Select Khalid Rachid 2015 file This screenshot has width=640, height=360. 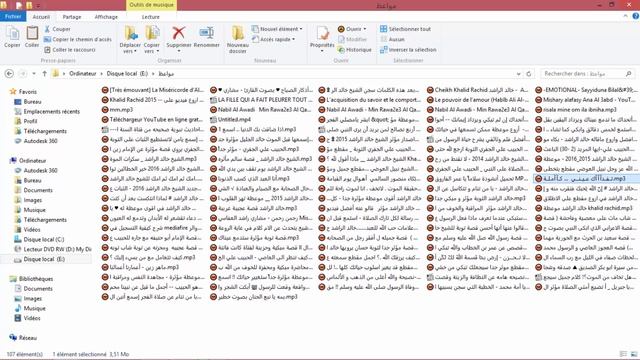pyautogui.click(x=153, y=100)
